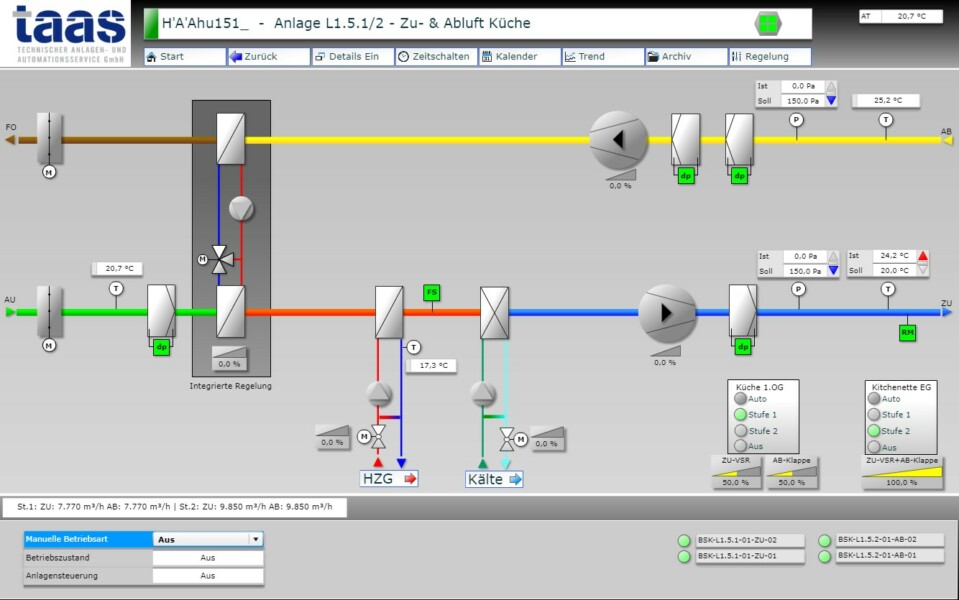Open the Kalender view
Viewport: 959px width, 600px height.
click(520, 56)
